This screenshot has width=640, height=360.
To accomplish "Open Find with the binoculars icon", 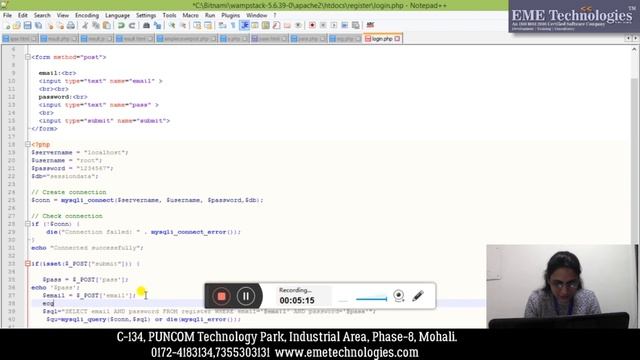I will click(x=146, y=26).
